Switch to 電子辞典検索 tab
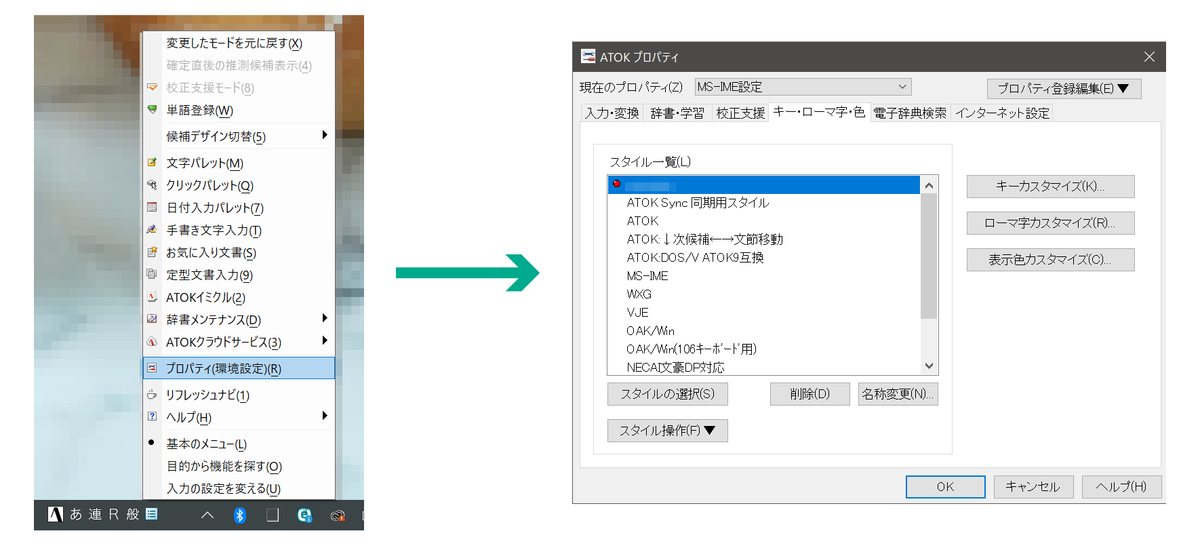1200x546 pixels. 910,113
